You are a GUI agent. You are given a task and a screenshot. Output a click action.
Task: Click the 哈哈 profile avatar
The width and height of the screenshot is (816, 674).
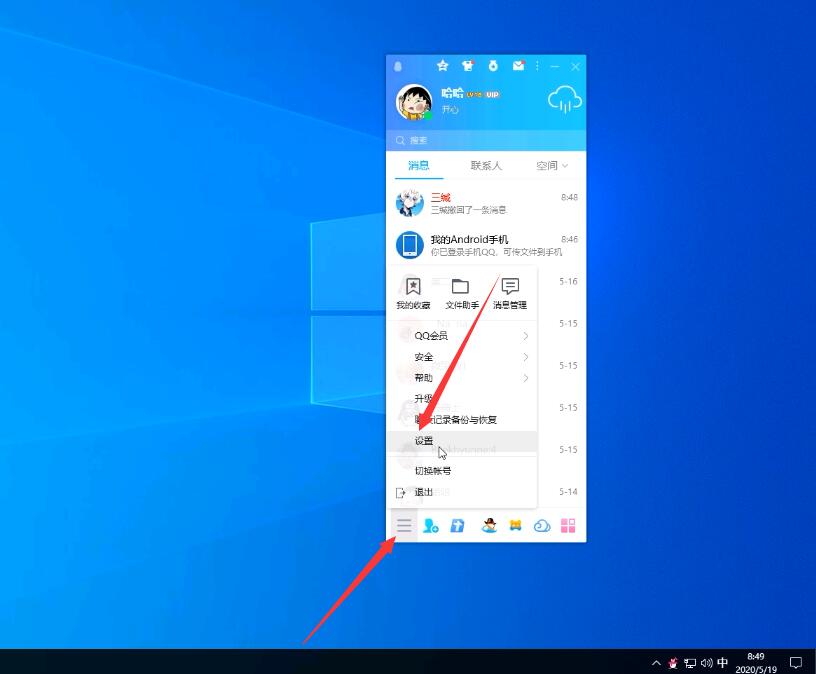[414, 102]
